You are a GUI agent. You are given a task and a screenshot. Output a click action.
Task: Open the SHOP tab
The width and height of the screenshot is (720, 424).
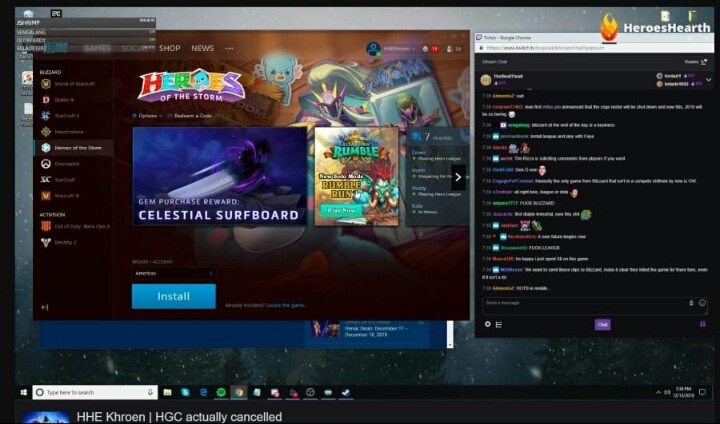click(x=169, y=48)
